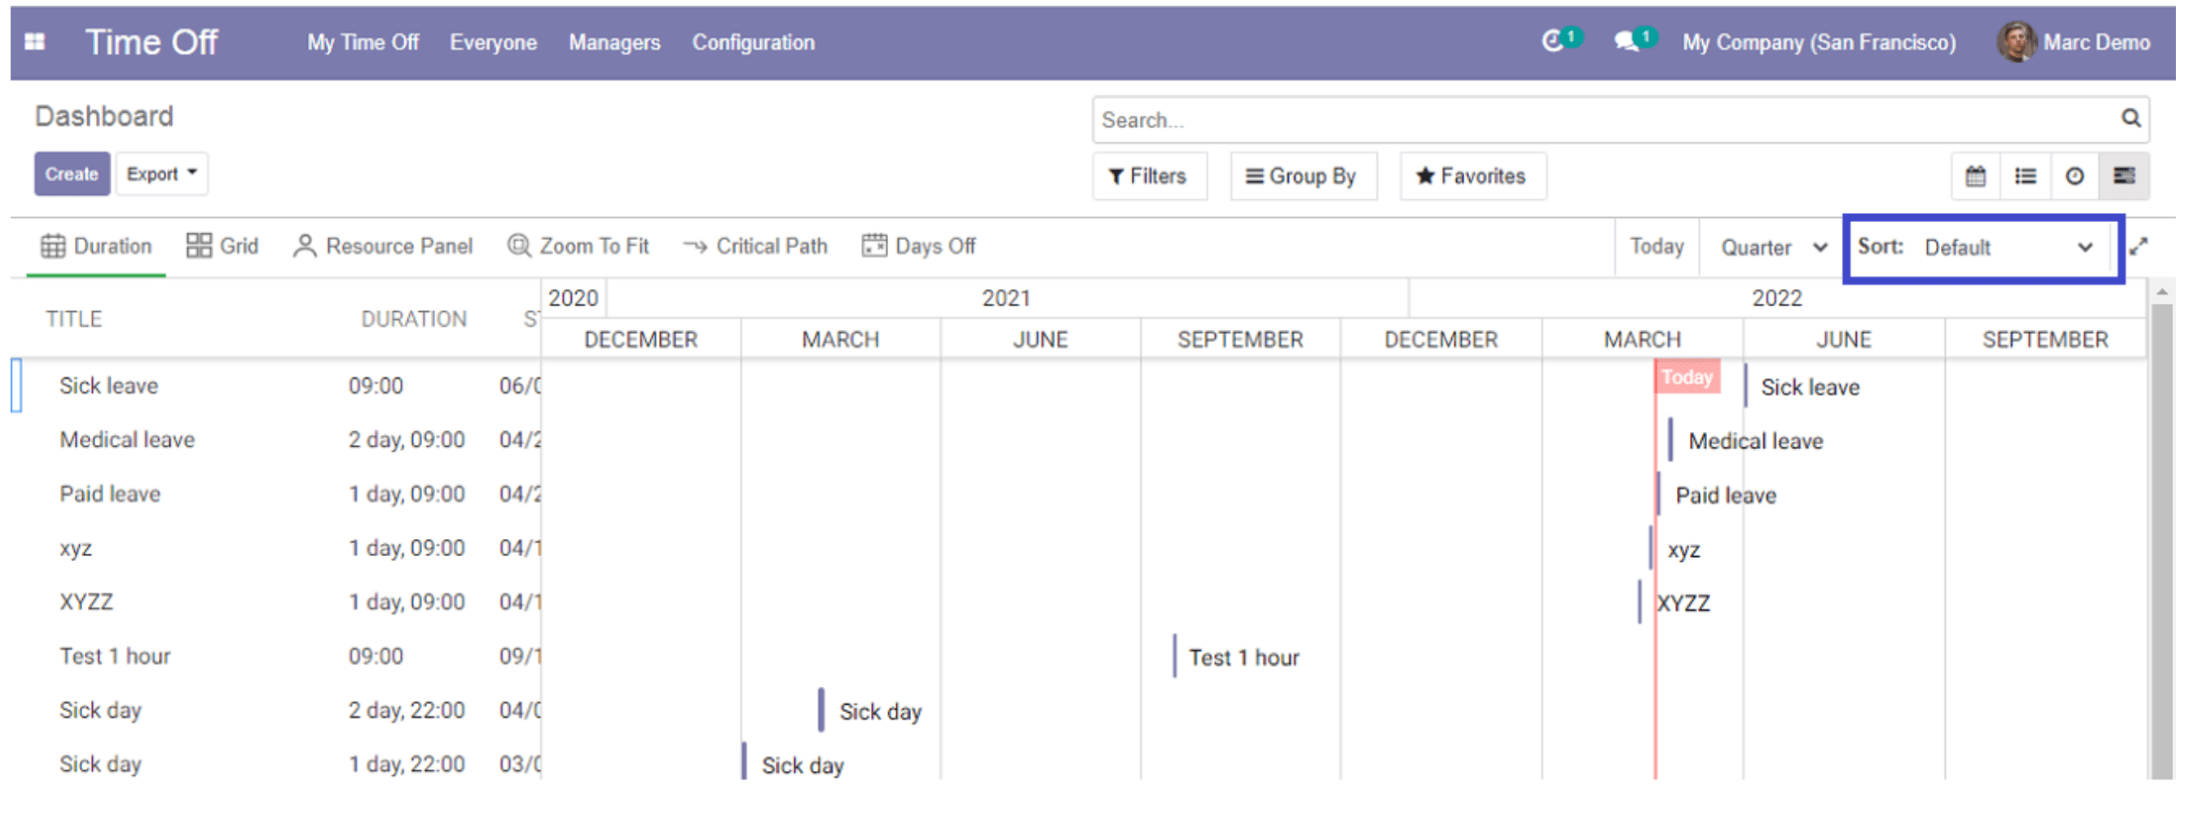Viewport: 2186px width, 814px height.
Task: Click the search magnifier icon
Action: point(2131,119)
